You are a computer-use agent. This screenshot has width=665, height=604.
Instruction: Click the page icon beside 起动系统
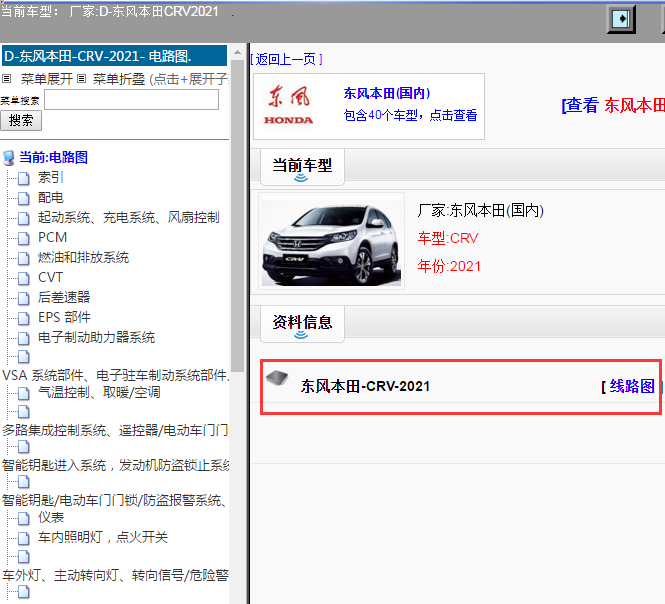[x=24, y=218]
